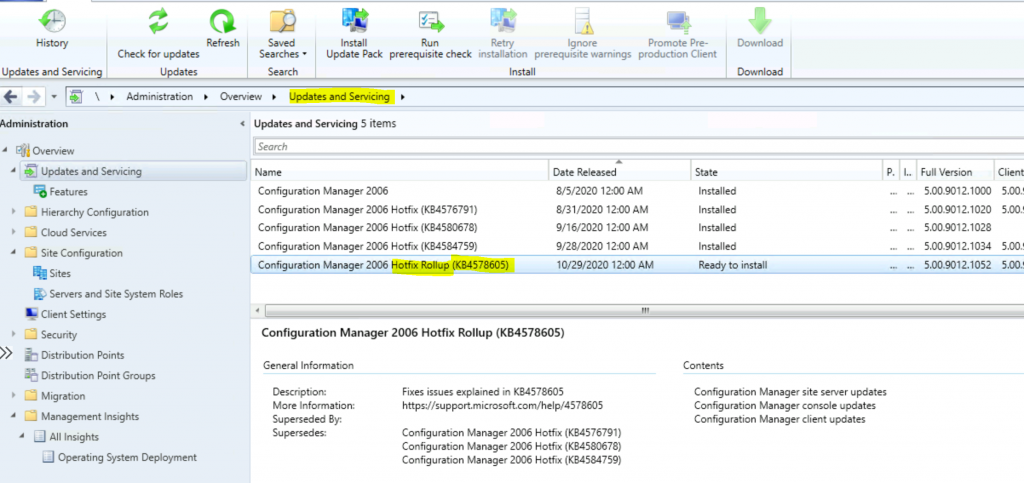Click Retry installation icon
Viewport: 1024px width, 483px height.
(x=503, y=22)
